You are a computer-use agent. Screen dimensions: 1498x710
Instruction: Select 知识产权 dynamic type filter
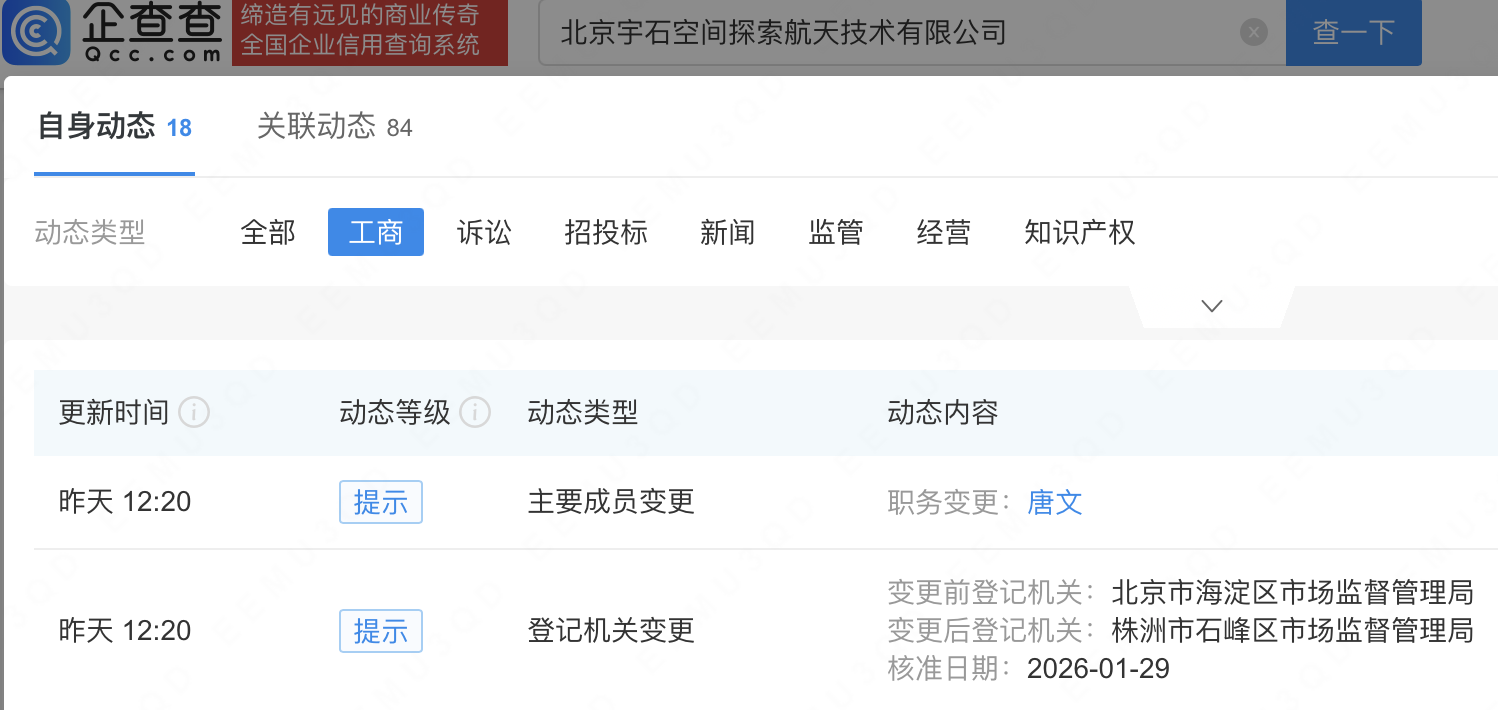1080,233
